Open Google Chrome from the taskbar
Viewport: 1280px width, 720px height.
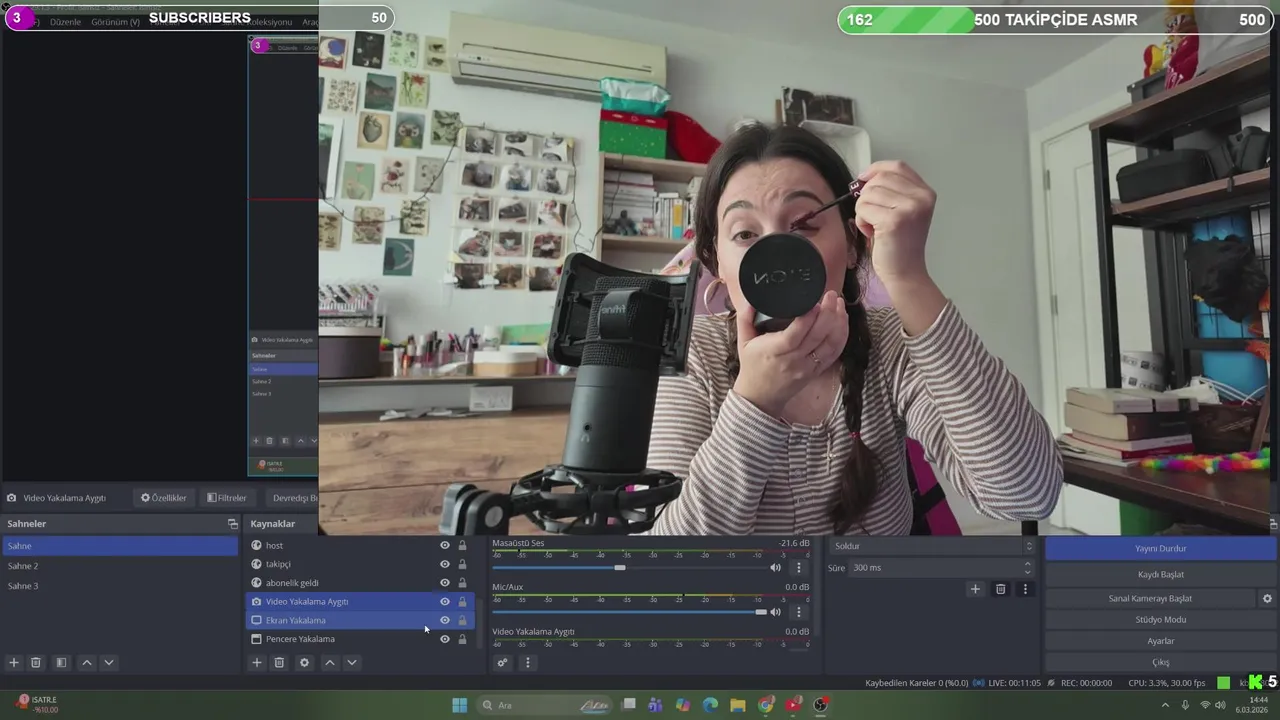pos(765,705)
